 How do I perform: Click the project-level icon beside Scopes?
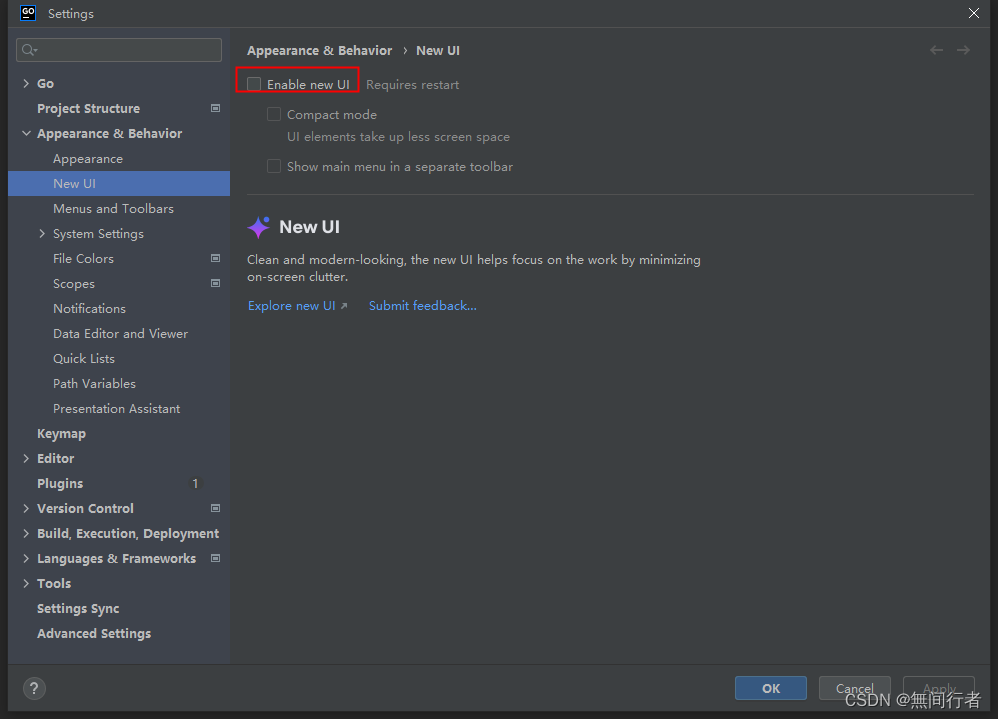point(215,283)
